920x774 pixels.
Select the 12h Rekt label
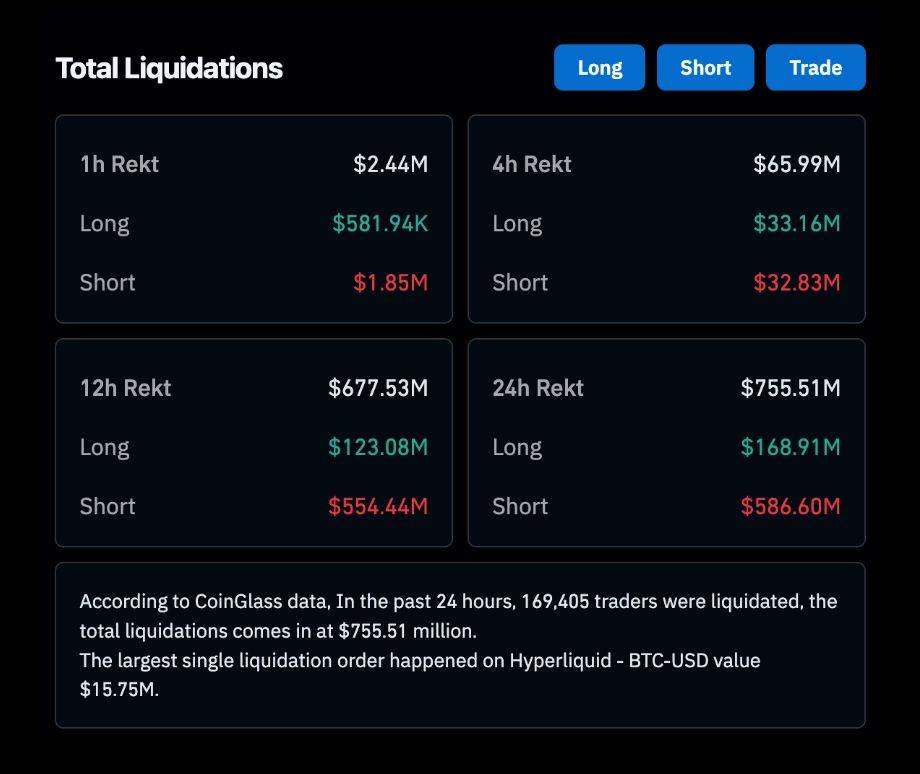(x=125, y=388)
